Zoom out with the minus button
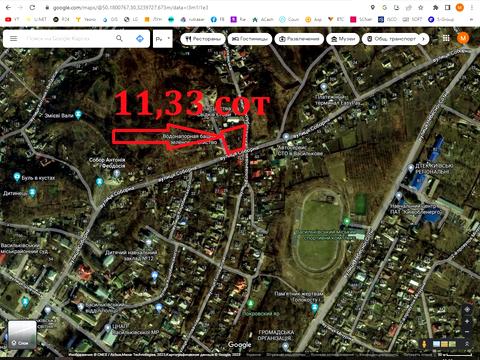Image resolution: width=480 pixels, height=360 pixels. 467,332
